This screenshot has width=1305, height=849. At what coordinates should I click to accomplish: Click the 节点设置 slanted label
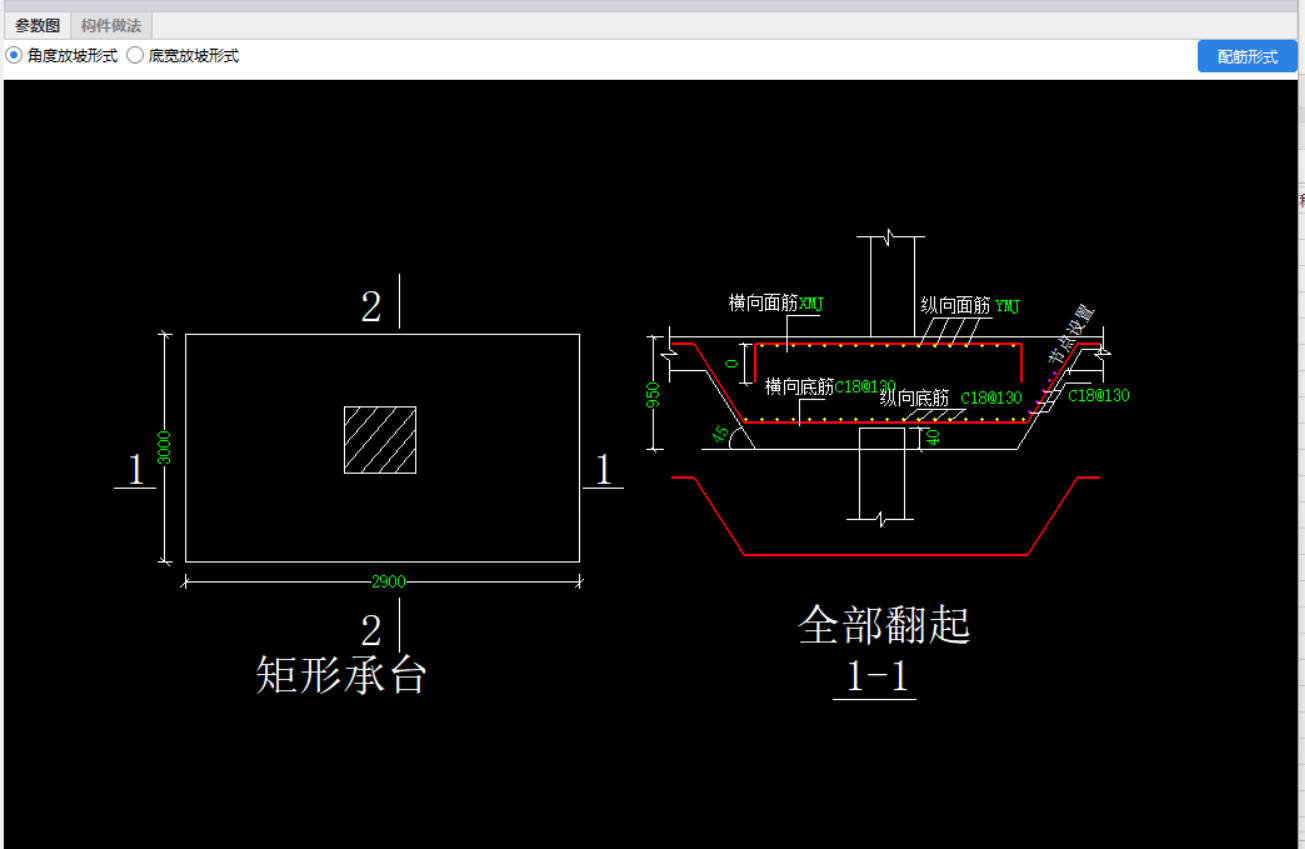click(x=1070, y=335)
